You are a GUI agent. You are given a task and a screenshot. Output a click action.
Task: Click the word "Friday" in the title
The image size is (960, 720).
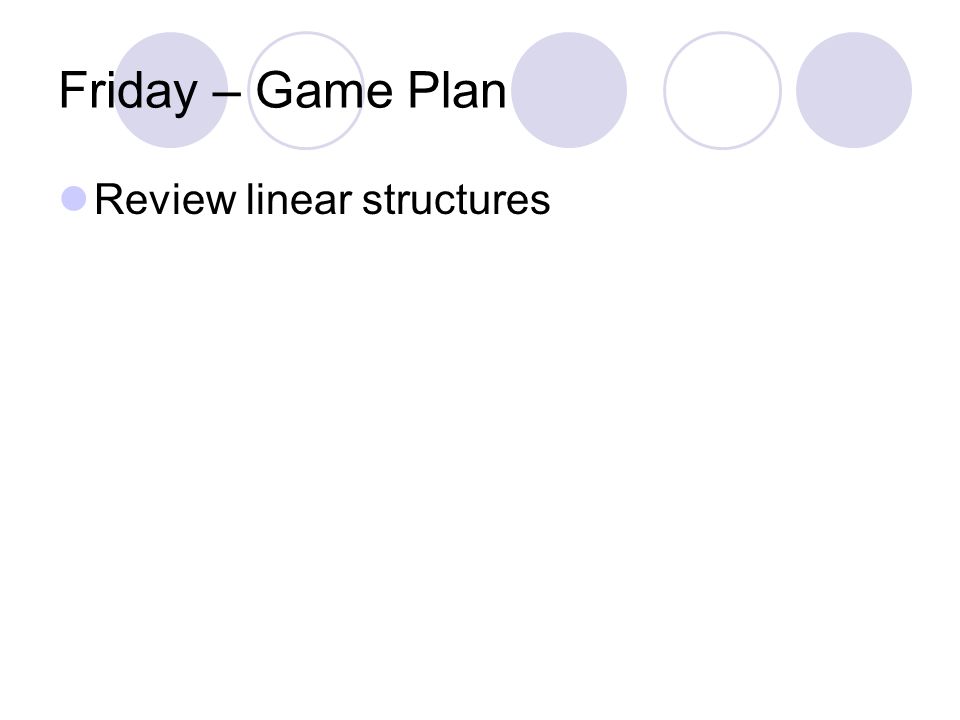click(x=128, y=93)
